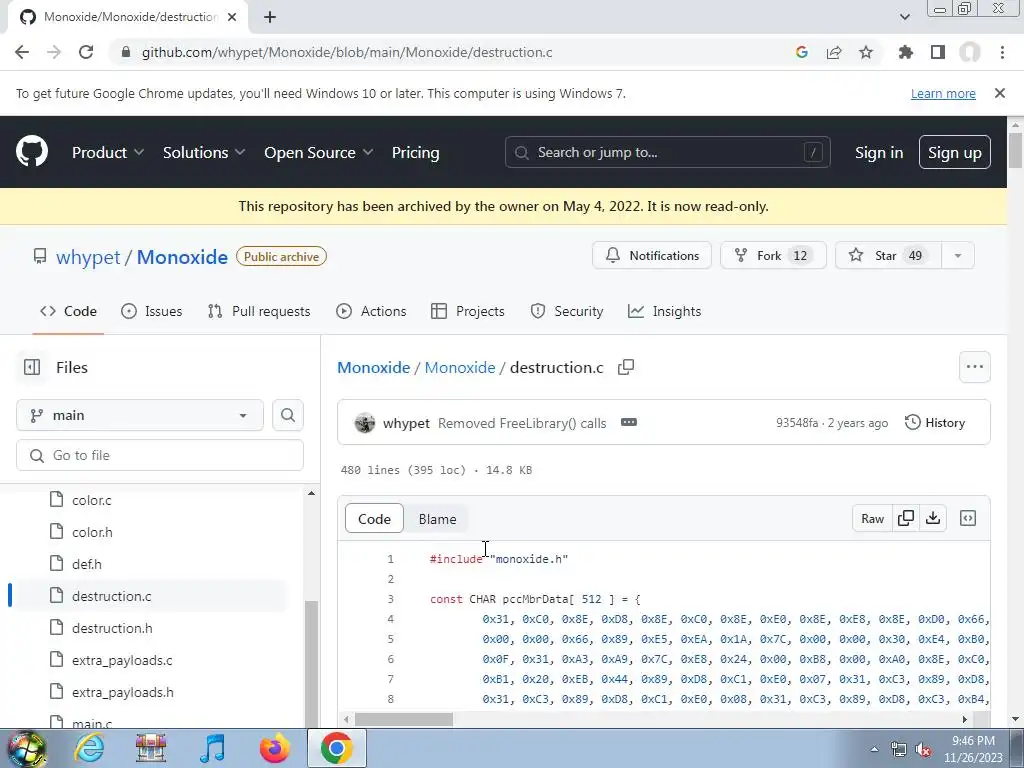Open the Chrome extensions puzzle icon
The height and width of the screenshot is (768, 1024).
pyautogui.click(x=906, y=52)
